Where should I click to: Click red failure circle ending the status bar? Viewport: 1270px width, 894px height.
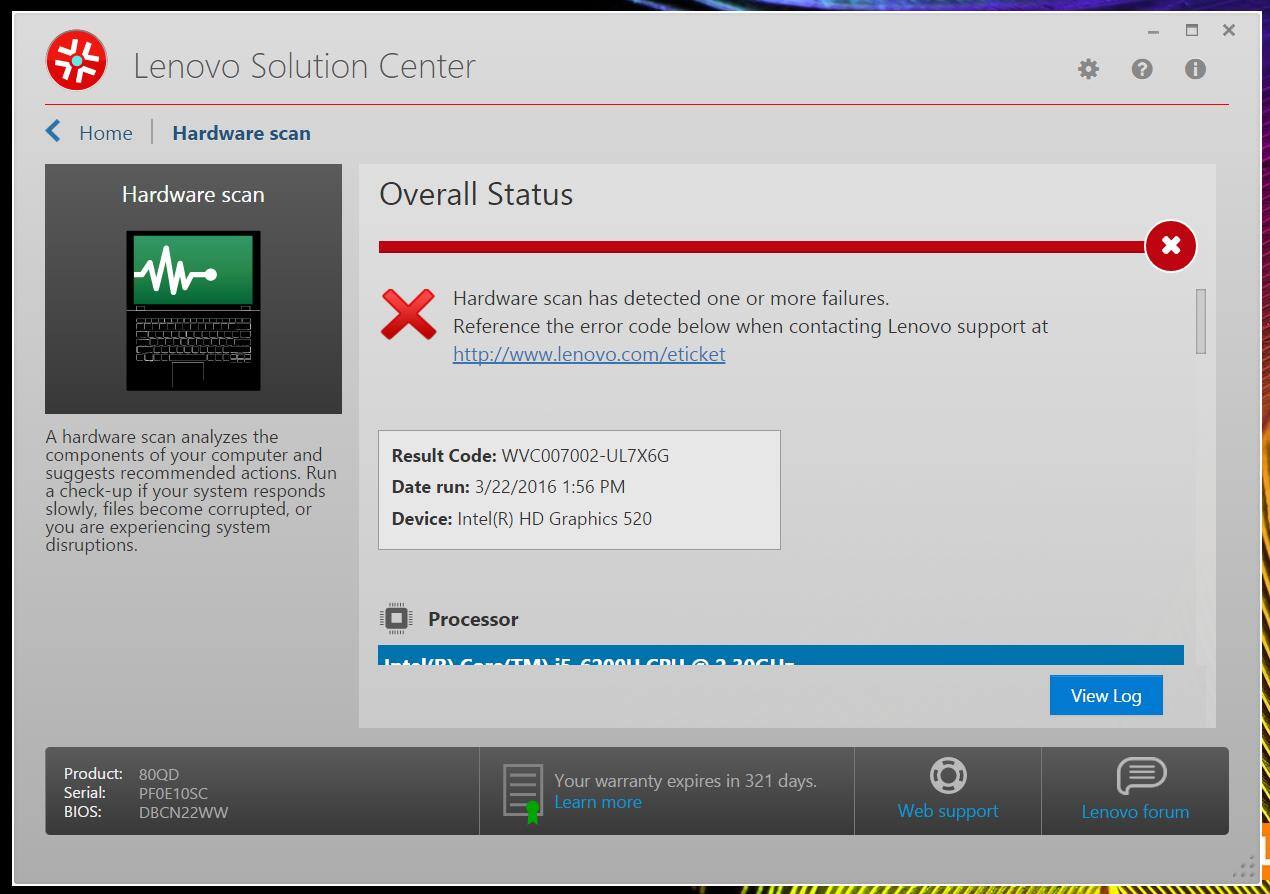pyautogui.click(x=1170, y=246)
